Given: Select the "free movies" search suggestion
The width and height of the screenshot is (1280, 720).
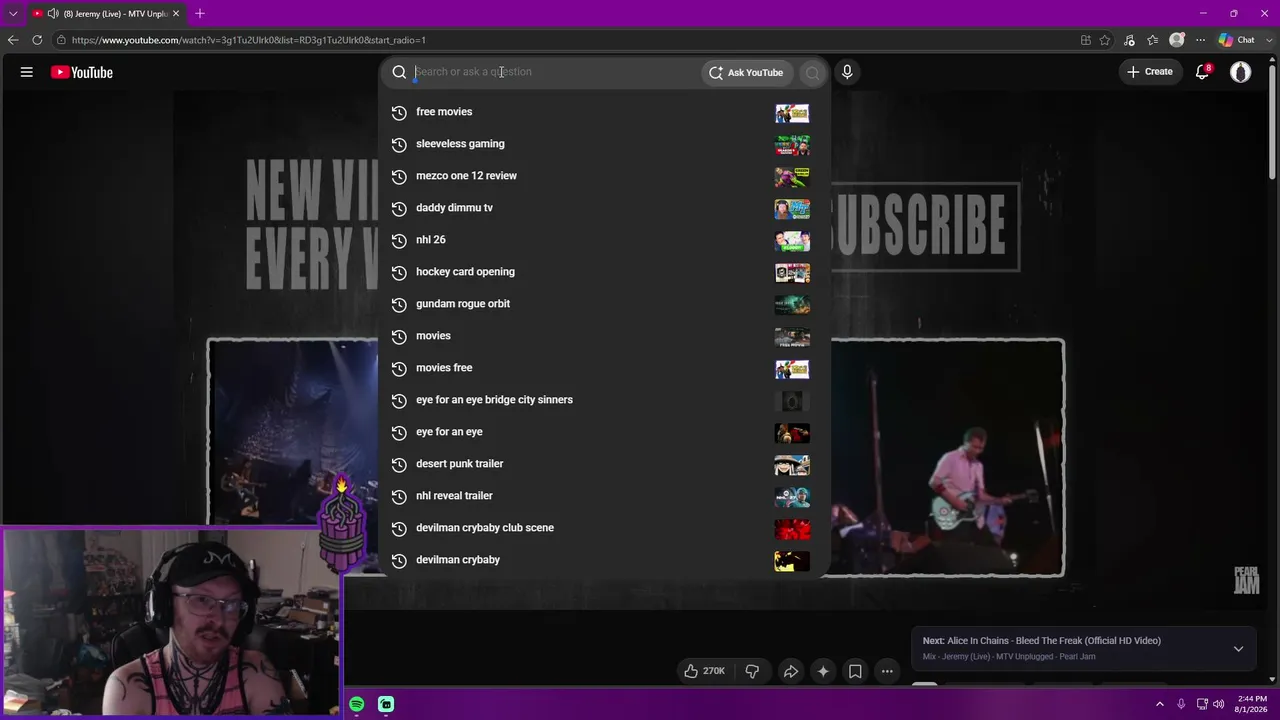Looking at the screenshot, I should tap(604, 112).
